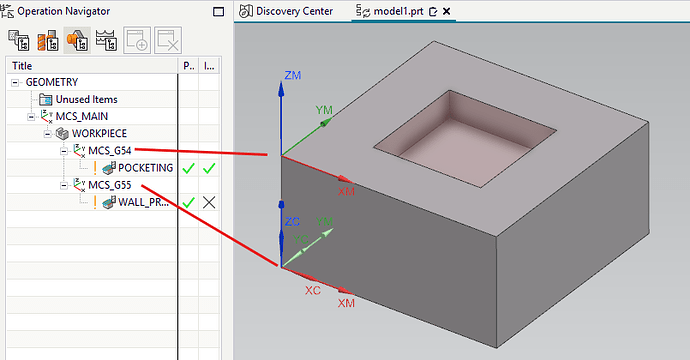Click the Unused Items folder icon
Screen dimensions: 690x360
[x=46, y=99]
